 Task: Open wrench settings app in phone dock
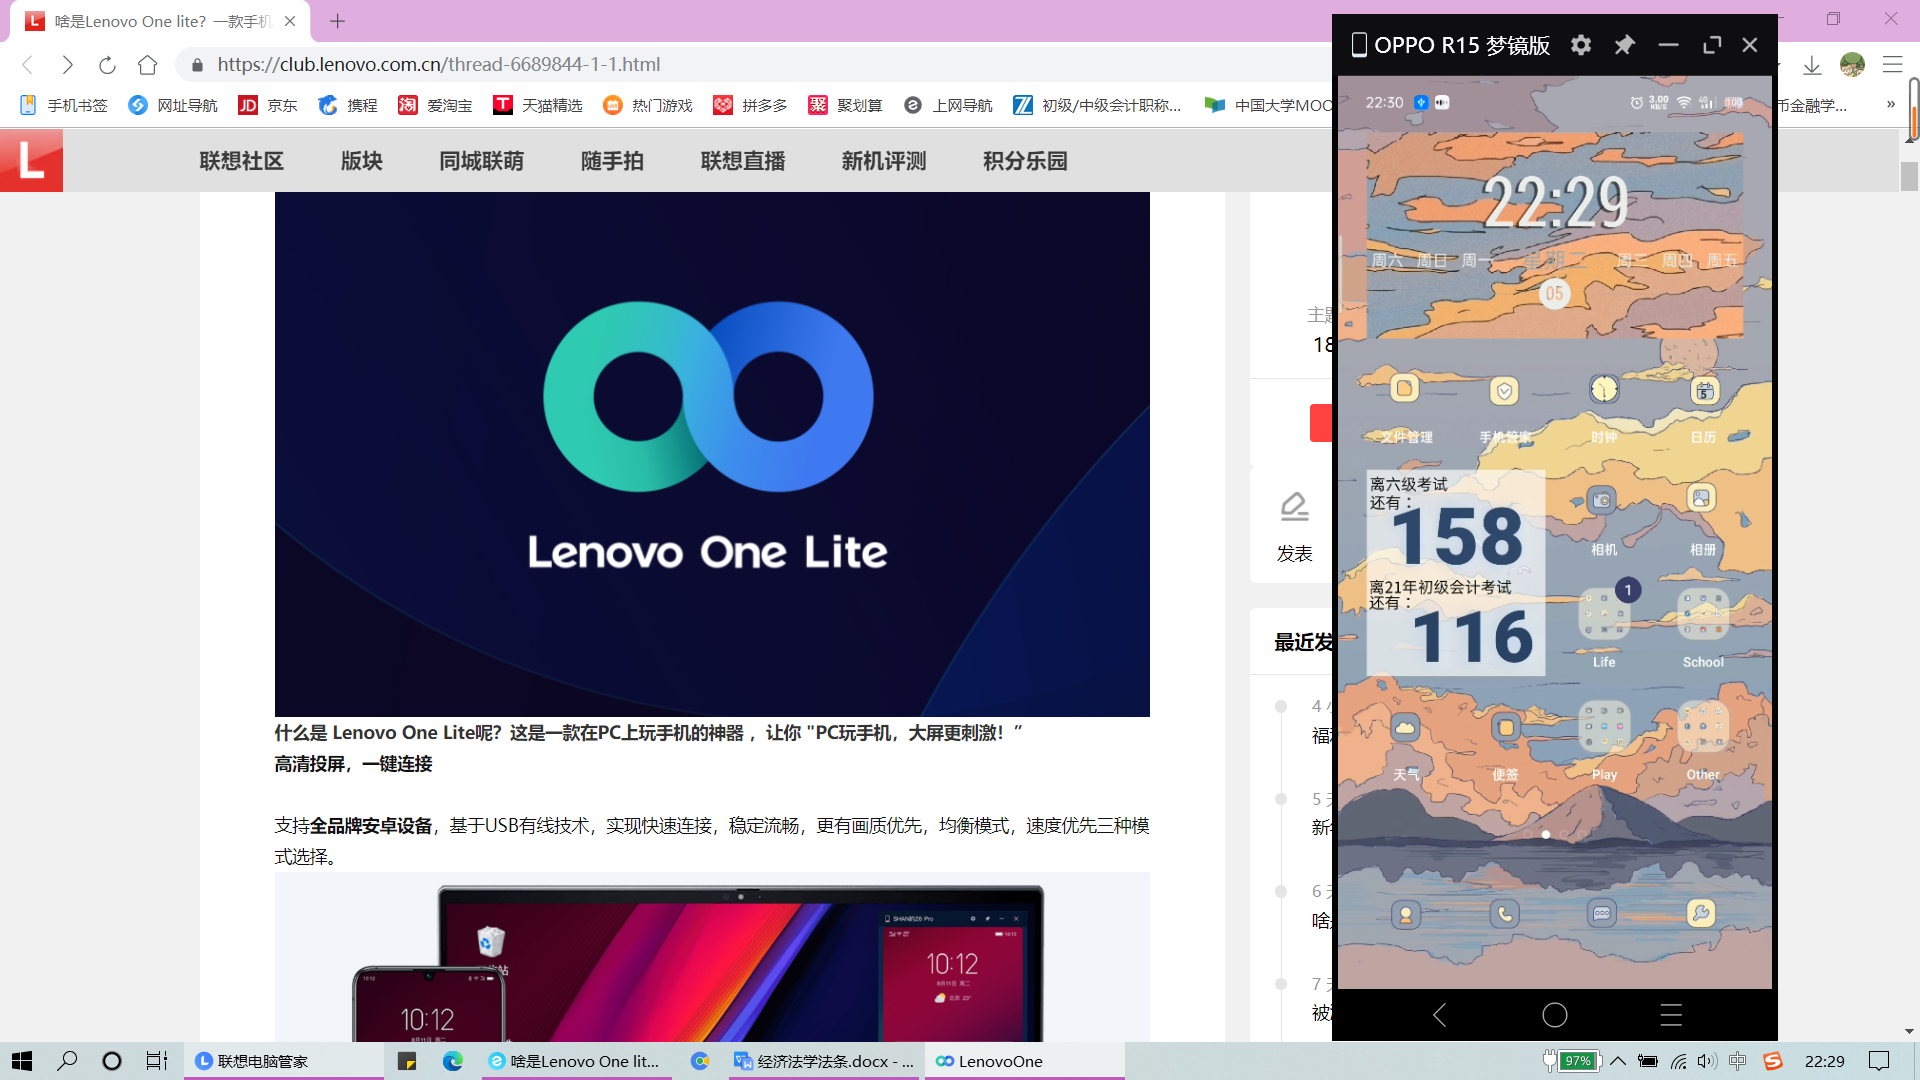click(1701, 913)
